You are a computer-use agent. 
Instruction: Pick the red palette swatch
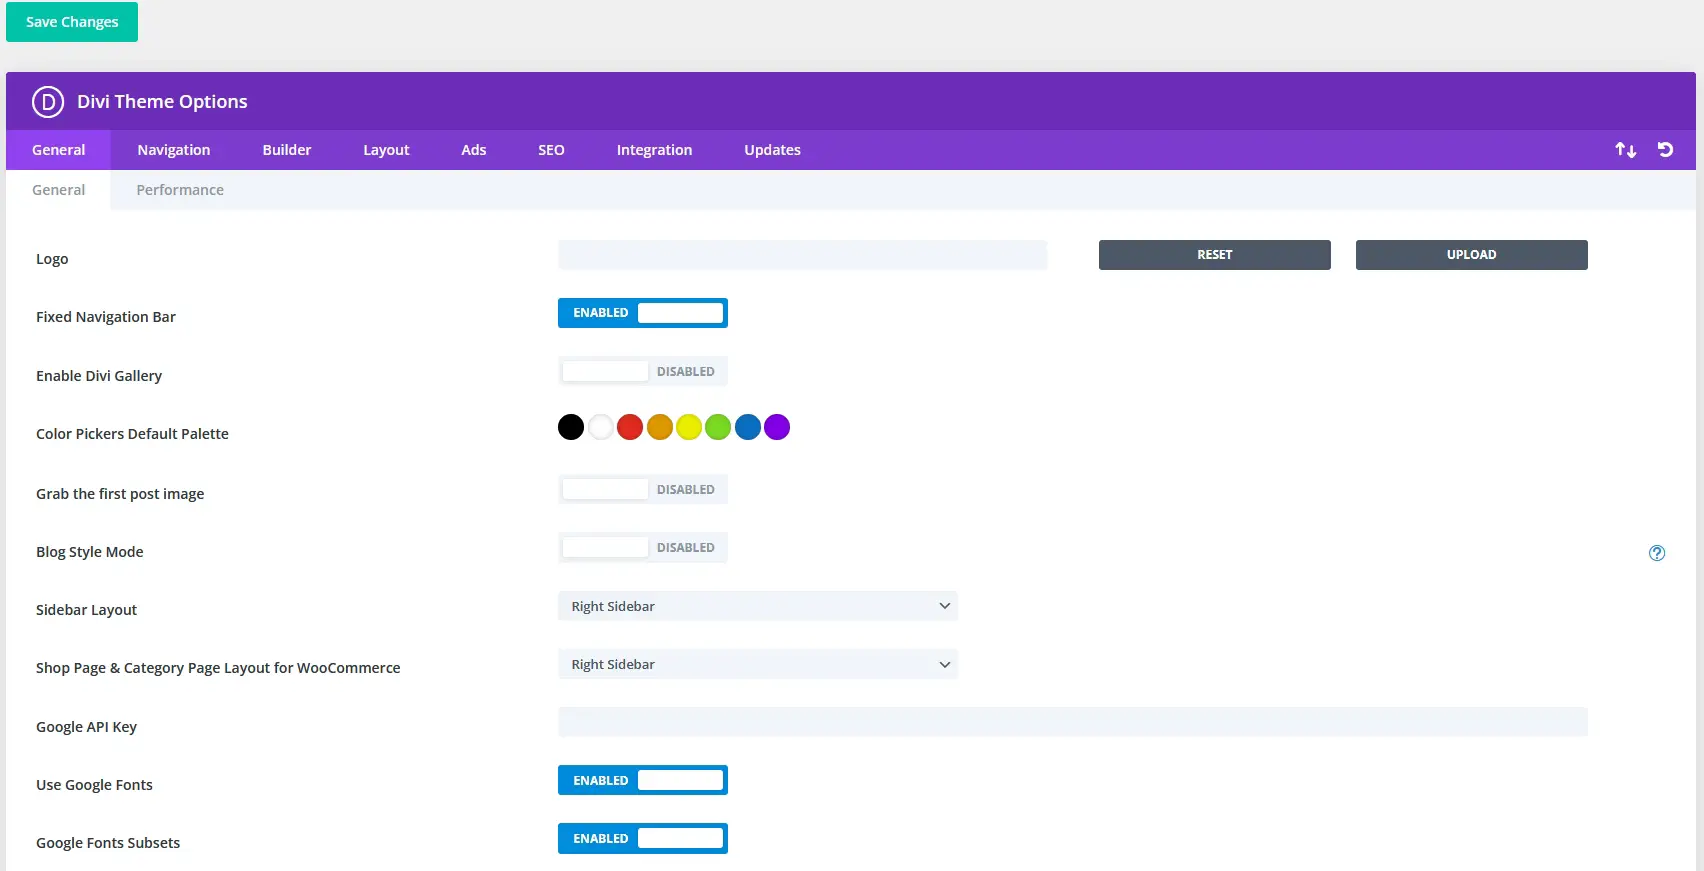(x=630, y=427)
